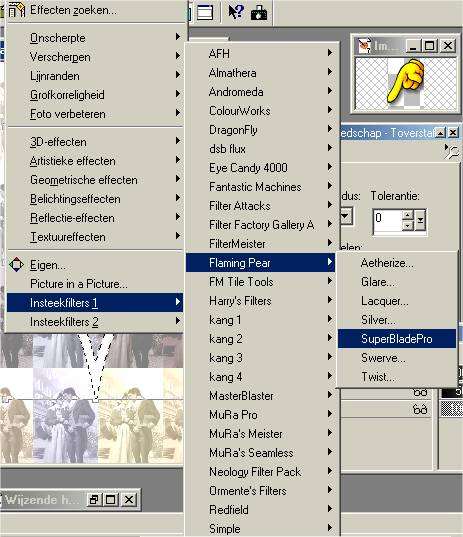
Task: Expand Geometrische effecten submenu
Action: pos(95,180)
